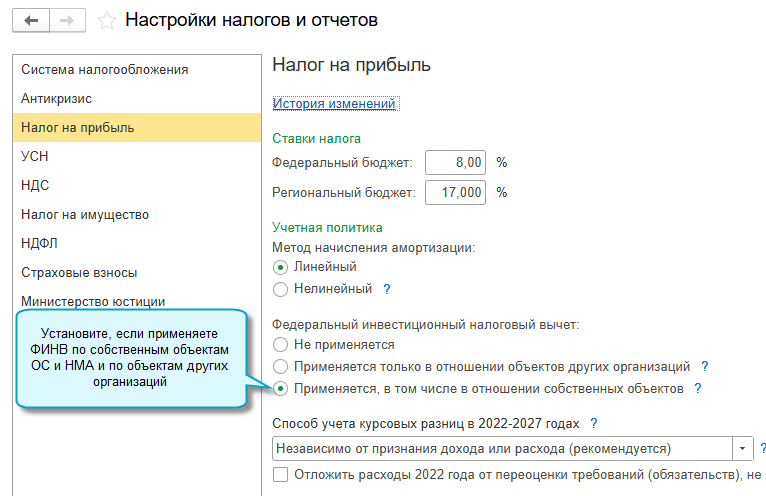
Task: Switch to the НДС section
Action: 35,185
